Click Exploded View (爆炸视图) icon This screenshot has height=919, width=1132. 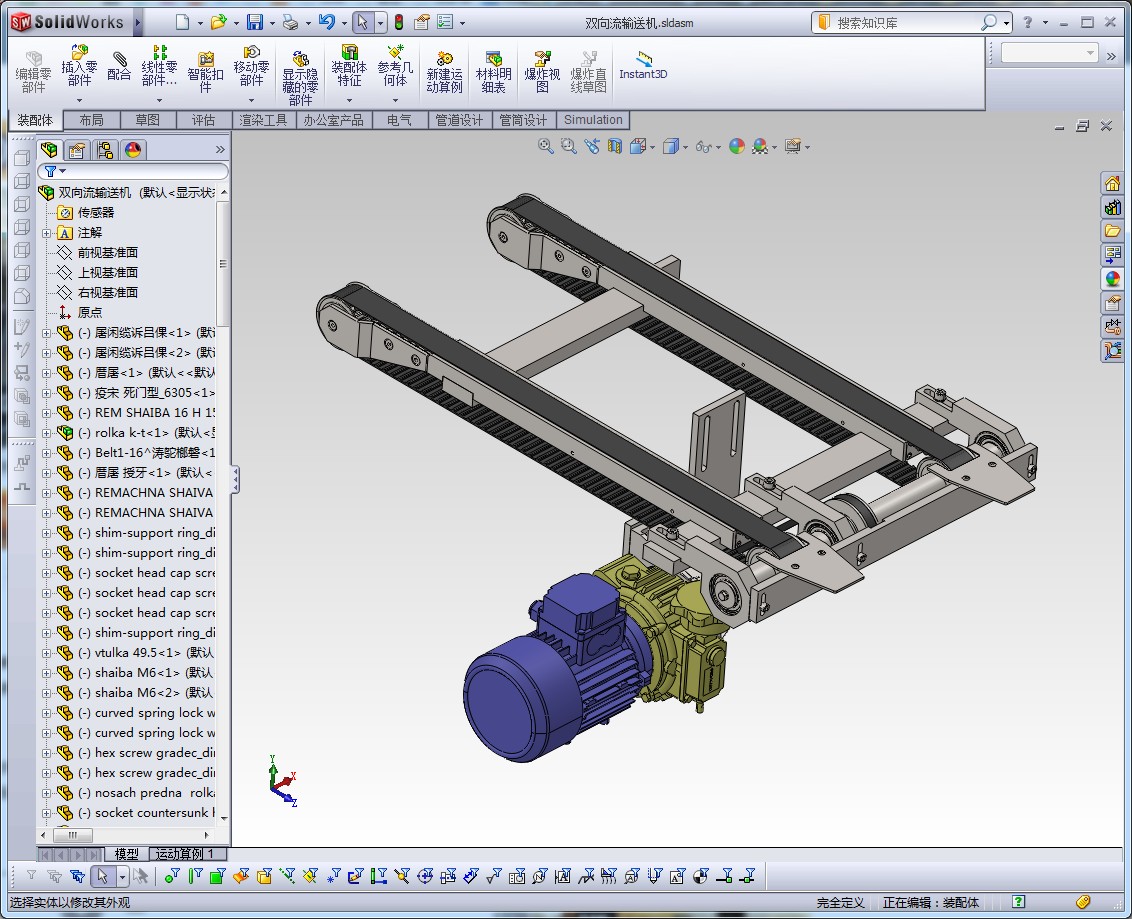pyautogui.click(x=542, y=72)
